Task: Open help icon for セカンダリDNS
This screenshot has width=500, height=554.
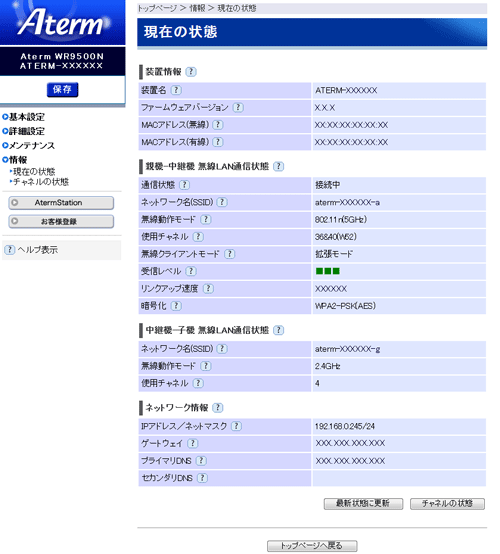Action: click(x=202, y=478)
